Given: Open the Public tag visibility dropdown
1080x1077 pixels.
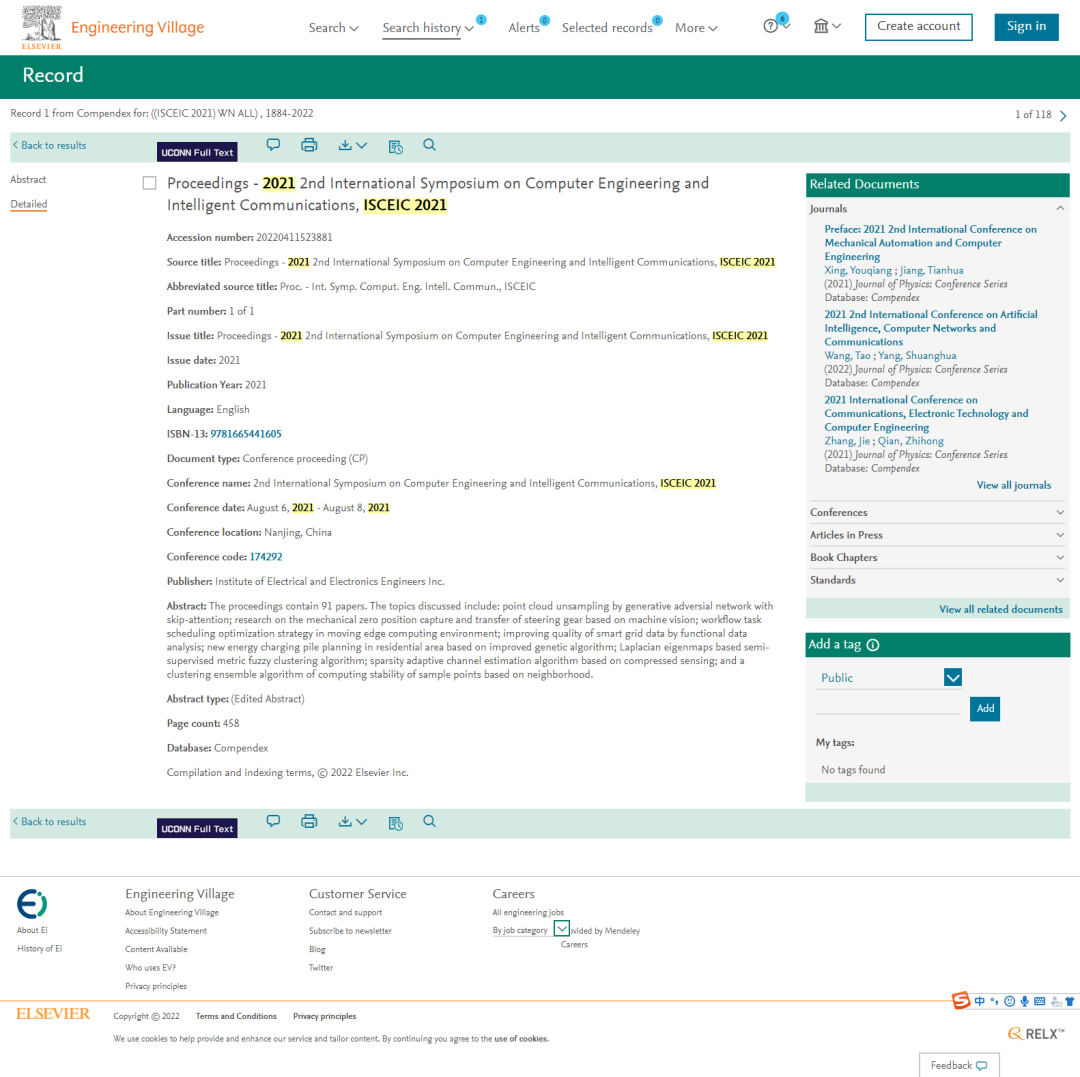Looking at the screenshot, I should [952, 678].
